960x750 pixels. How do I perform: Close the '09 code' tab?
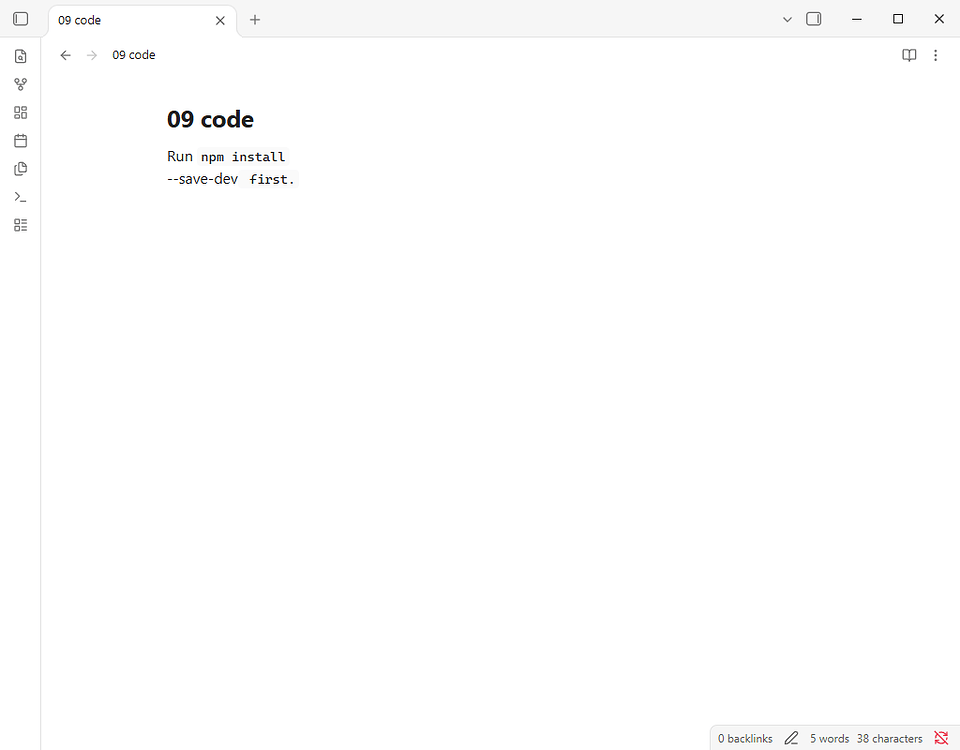[220, 20]
